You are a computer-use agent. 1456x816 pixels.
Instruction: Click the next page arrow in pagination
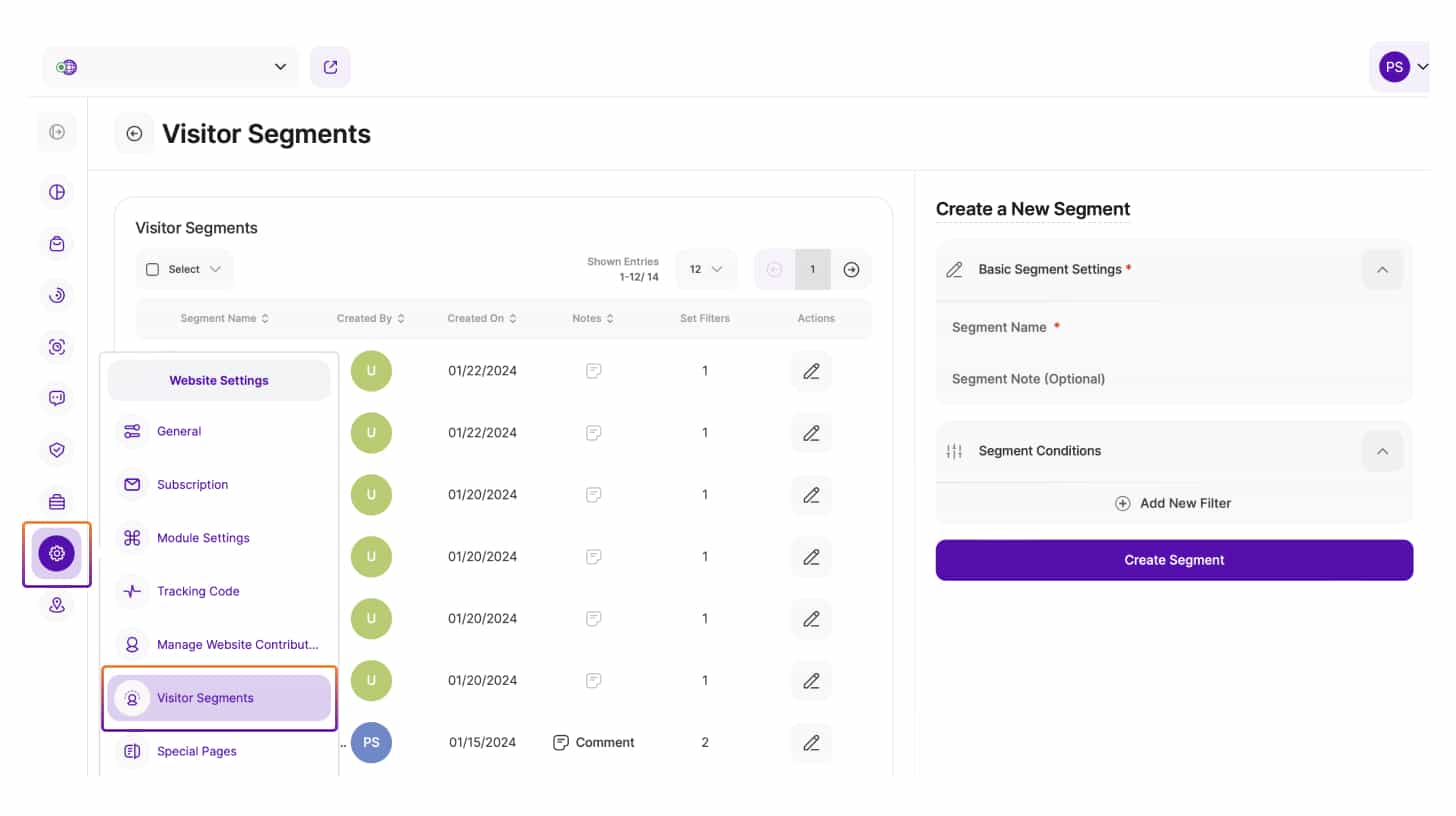pos(851,269)
